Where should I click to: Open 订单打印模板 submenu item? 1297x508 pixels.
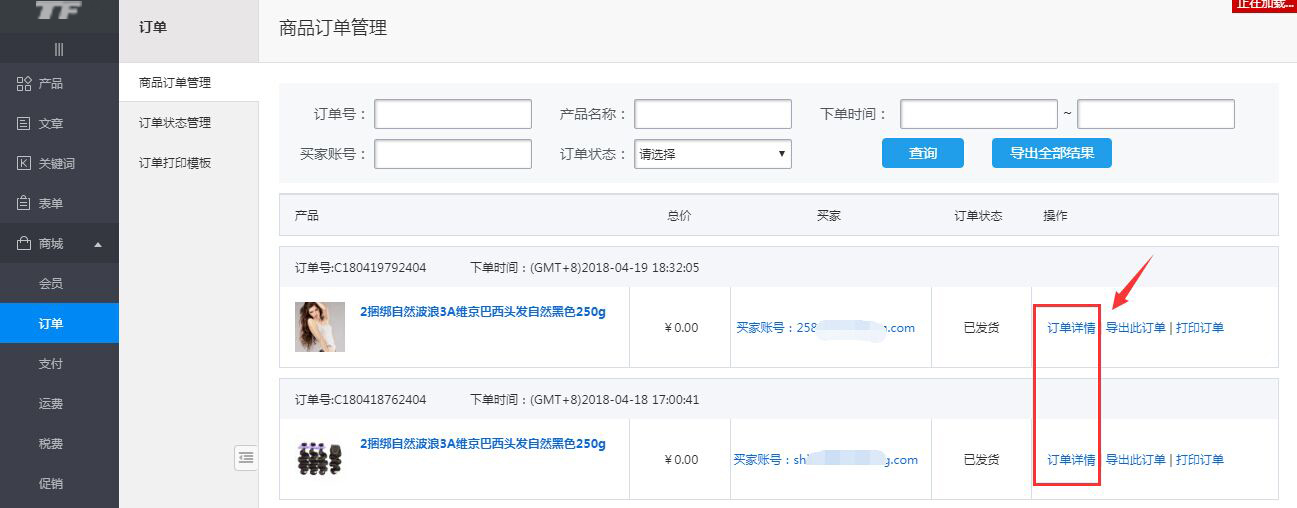[175, 163]
